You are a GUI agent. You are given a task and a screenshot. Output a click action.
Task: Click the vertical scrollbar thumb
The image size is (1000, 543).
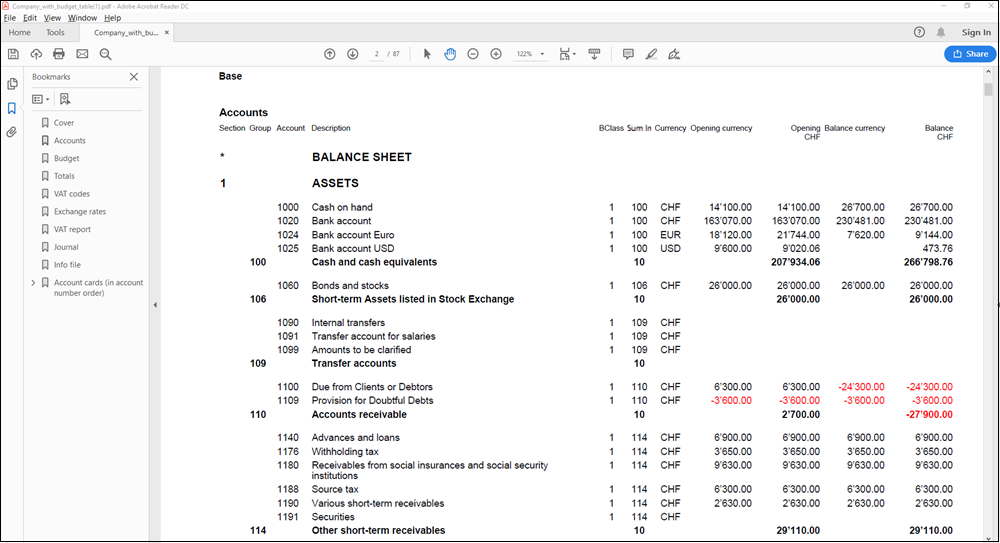click(988, 89)
